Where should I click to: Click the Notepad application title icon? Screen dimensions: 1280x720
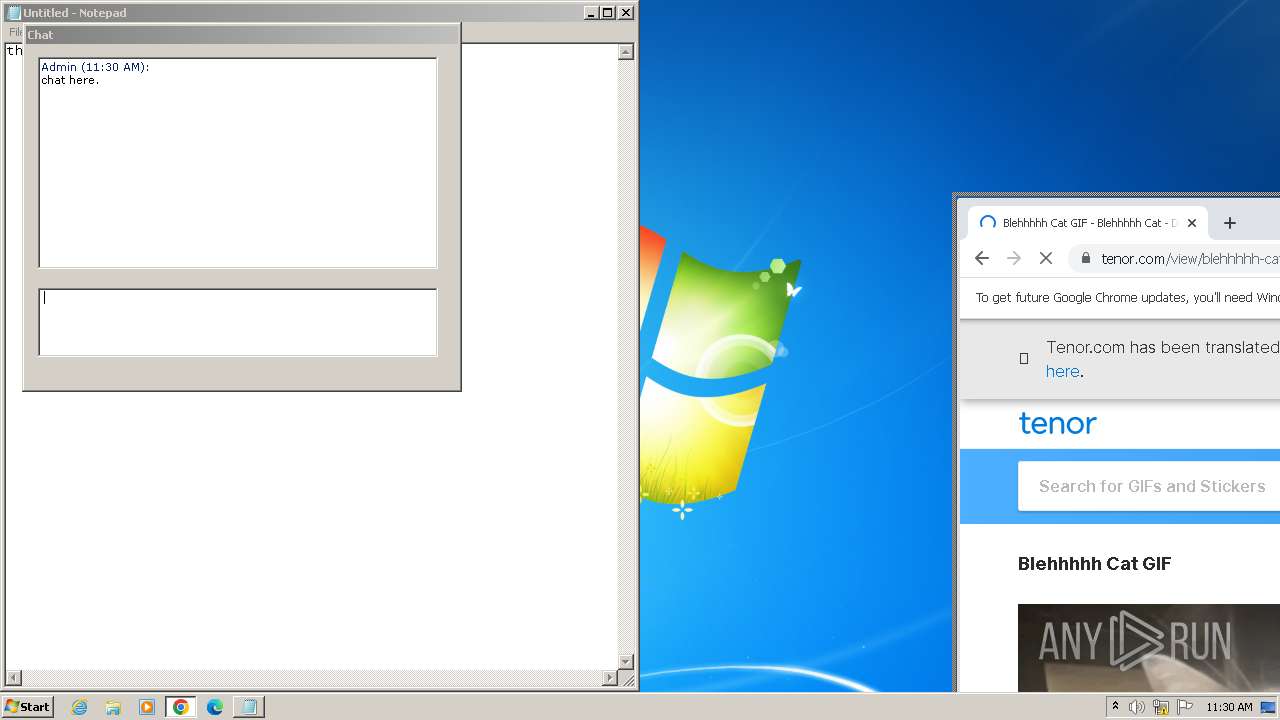pyautogui.click(x=13, y=13)
